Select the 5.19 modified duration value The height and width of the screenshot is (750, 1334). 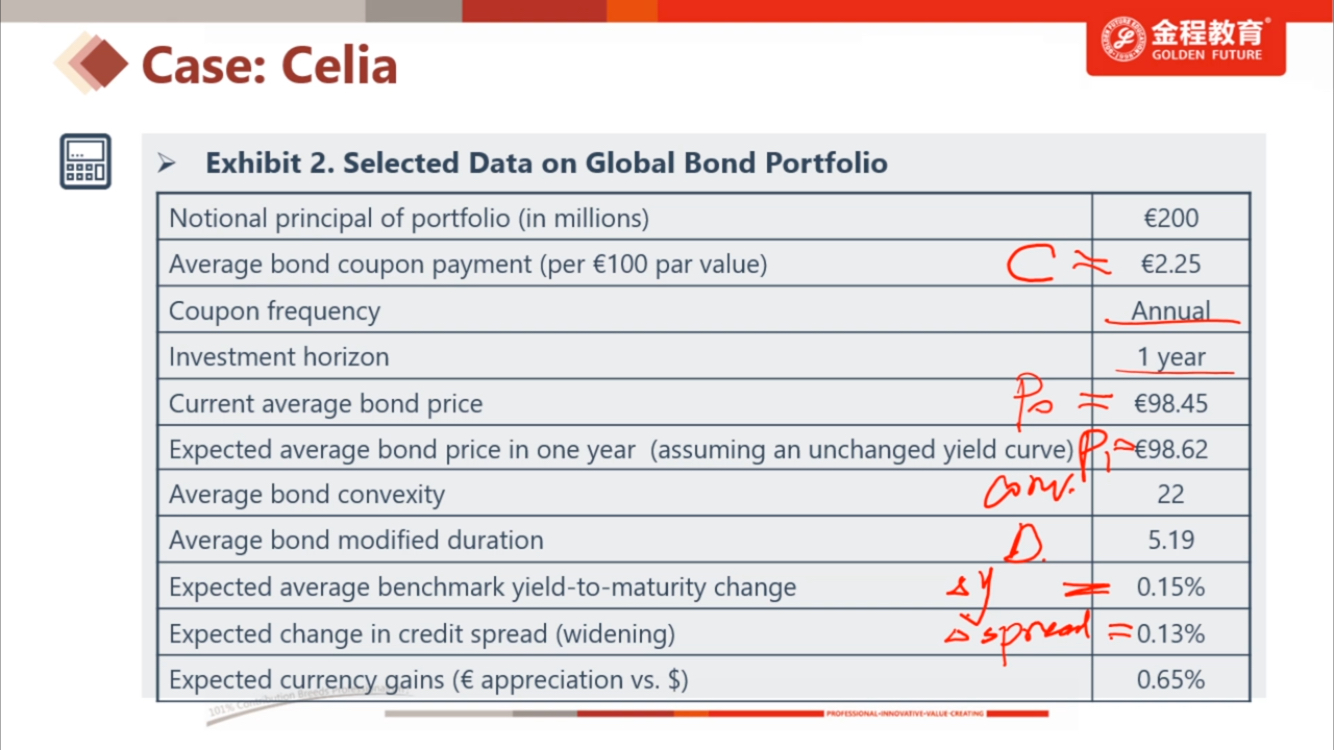[1170, 540]
